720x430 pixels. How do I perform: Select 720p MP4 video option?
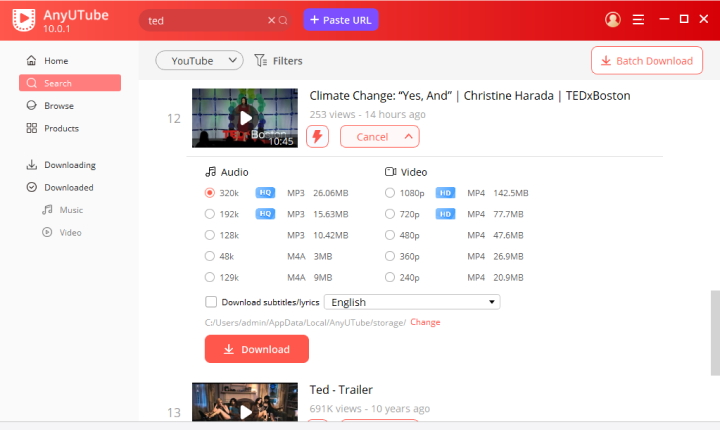[x=390, y=214]
